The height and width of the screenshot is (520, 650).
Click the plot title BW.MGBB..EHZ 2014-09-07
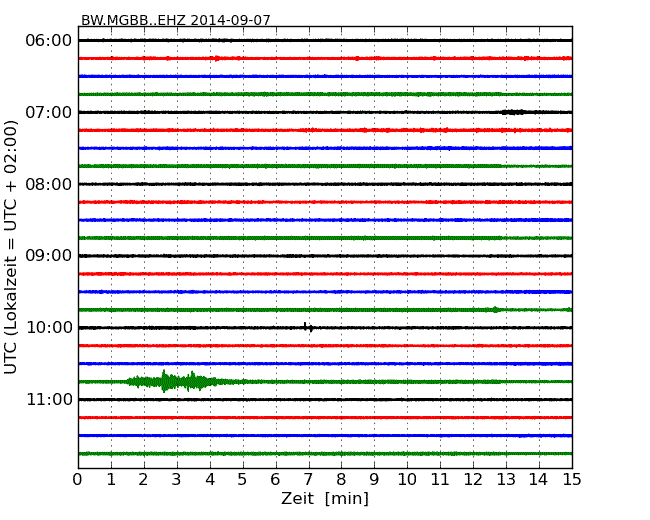(175, 20)
